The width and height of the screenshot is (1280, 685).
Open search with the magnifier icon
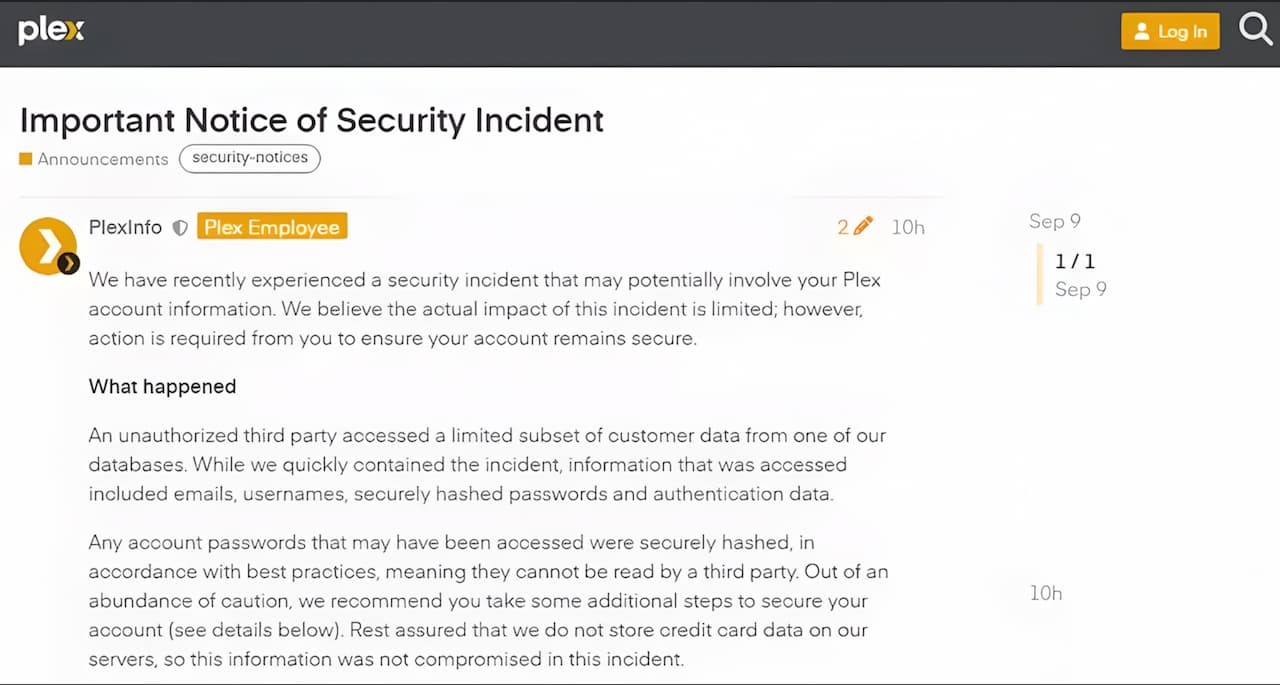[x=1255, y=29]
